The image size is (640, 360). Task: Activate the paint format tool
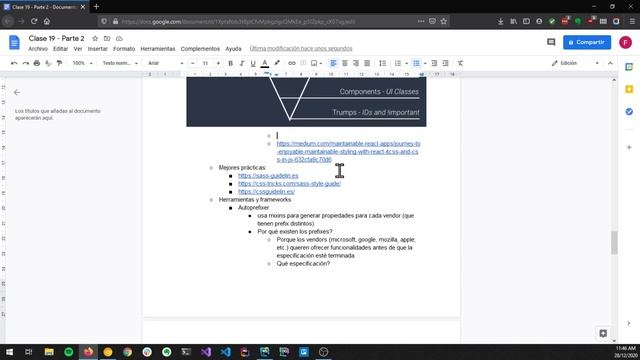click(60, 63)
